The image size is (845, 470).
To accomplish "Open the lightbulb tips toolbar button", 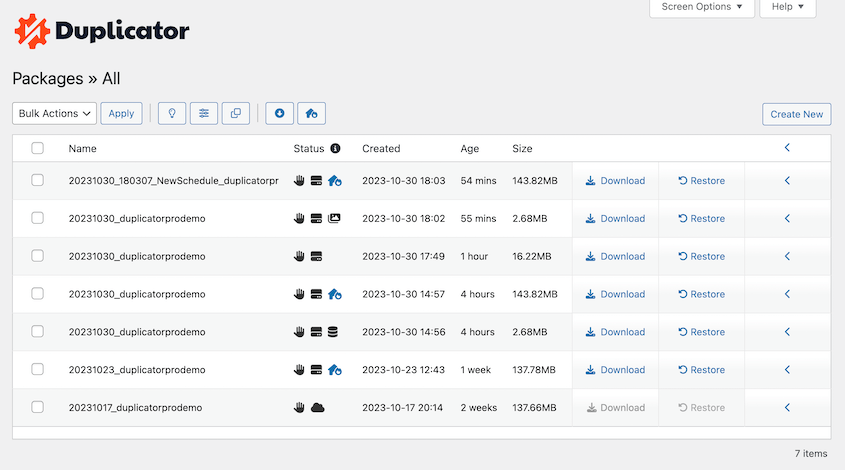I will coord(172,113).
